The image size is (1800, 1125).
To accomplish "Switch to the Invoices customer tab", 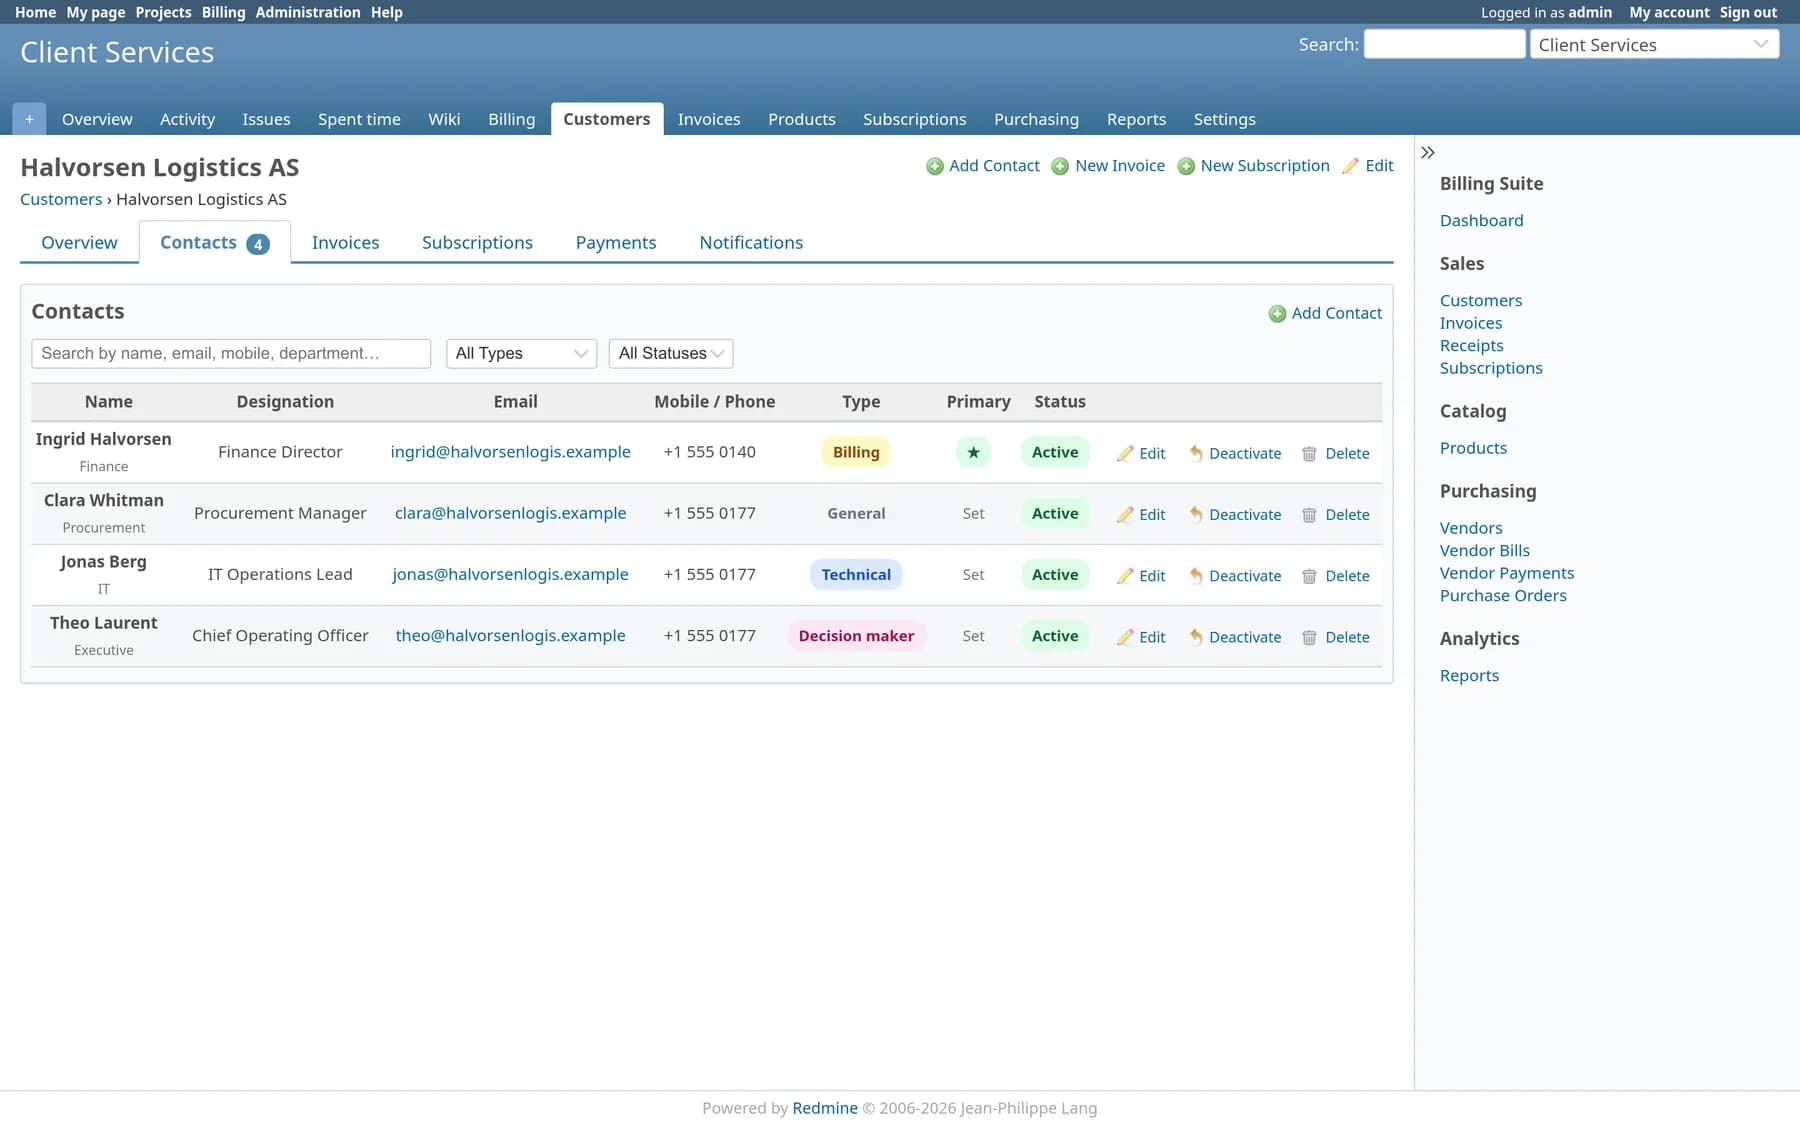I will click(345, 242).
